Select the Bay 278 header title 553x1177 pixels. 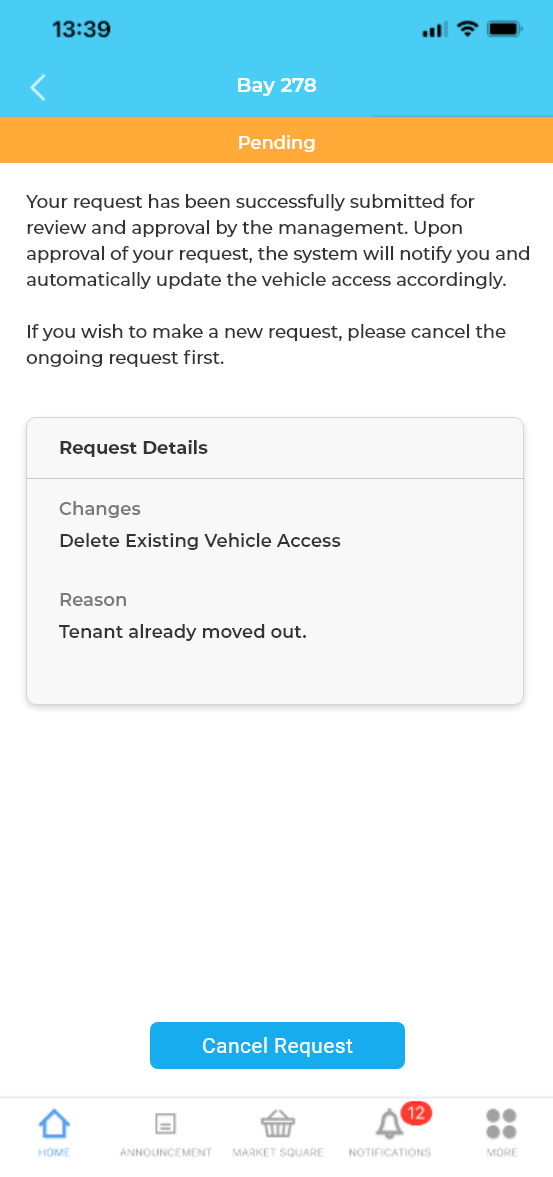pos(276,86)
